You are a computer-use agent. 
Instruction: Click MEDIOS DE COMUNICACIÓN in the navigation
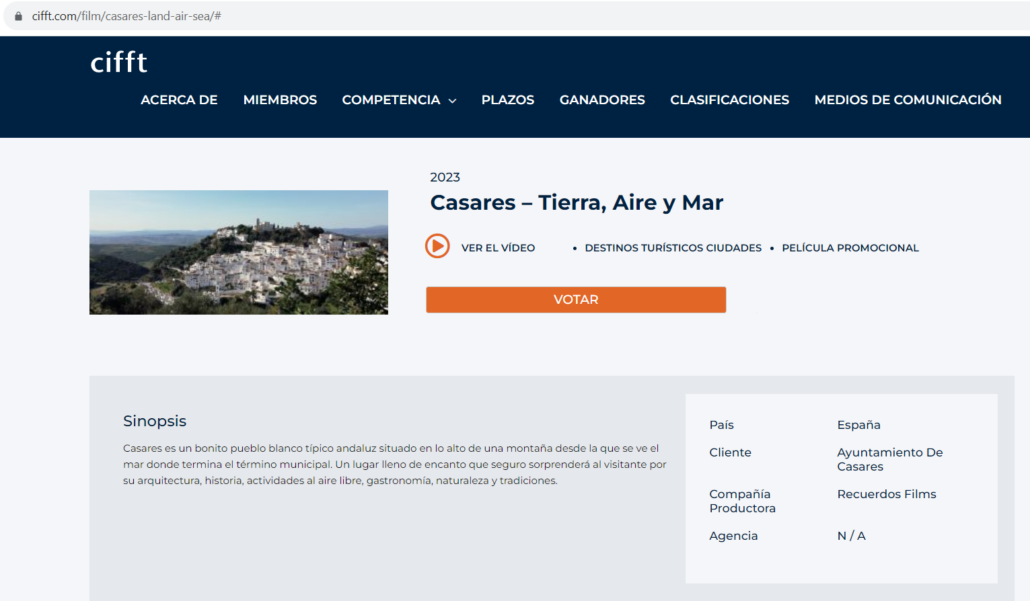(907, 100)
